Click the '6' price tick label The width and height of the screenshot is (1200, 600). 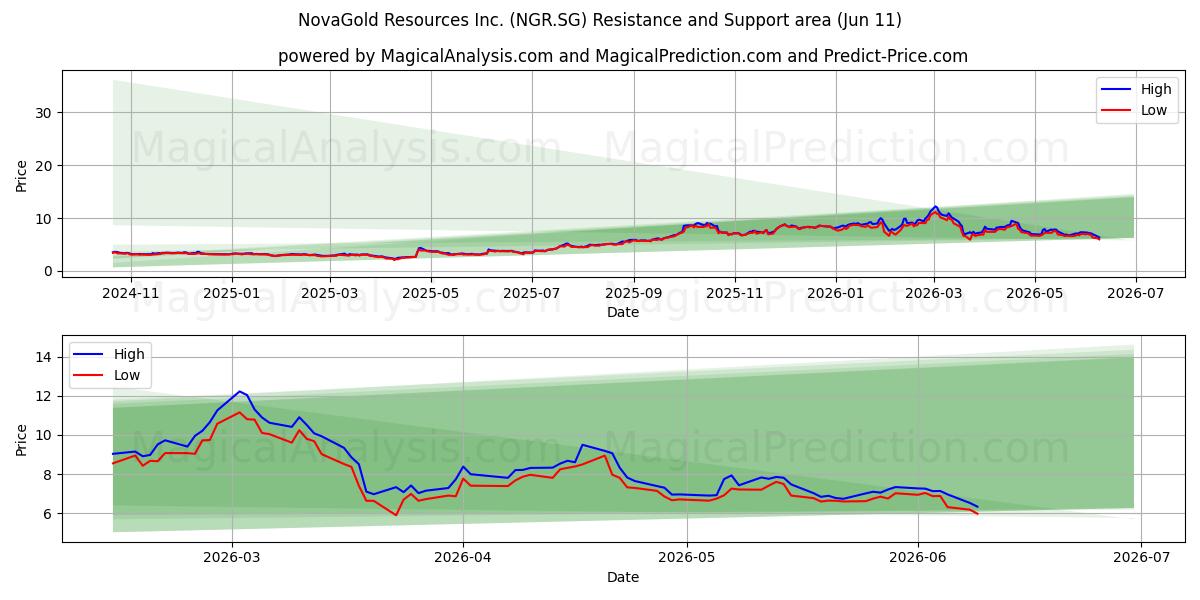coord(48,513)
